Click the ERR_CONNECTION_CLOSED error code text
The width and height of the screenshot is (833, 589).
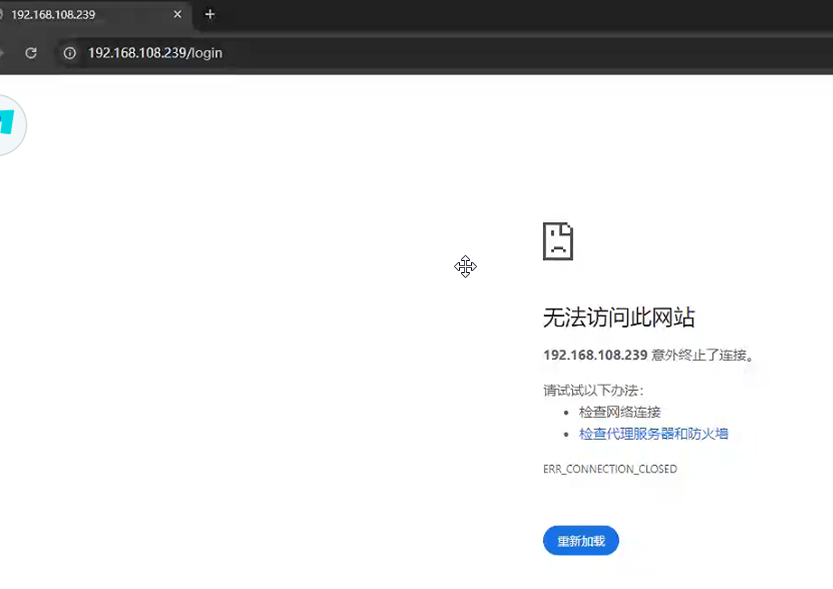pos(610,468)
